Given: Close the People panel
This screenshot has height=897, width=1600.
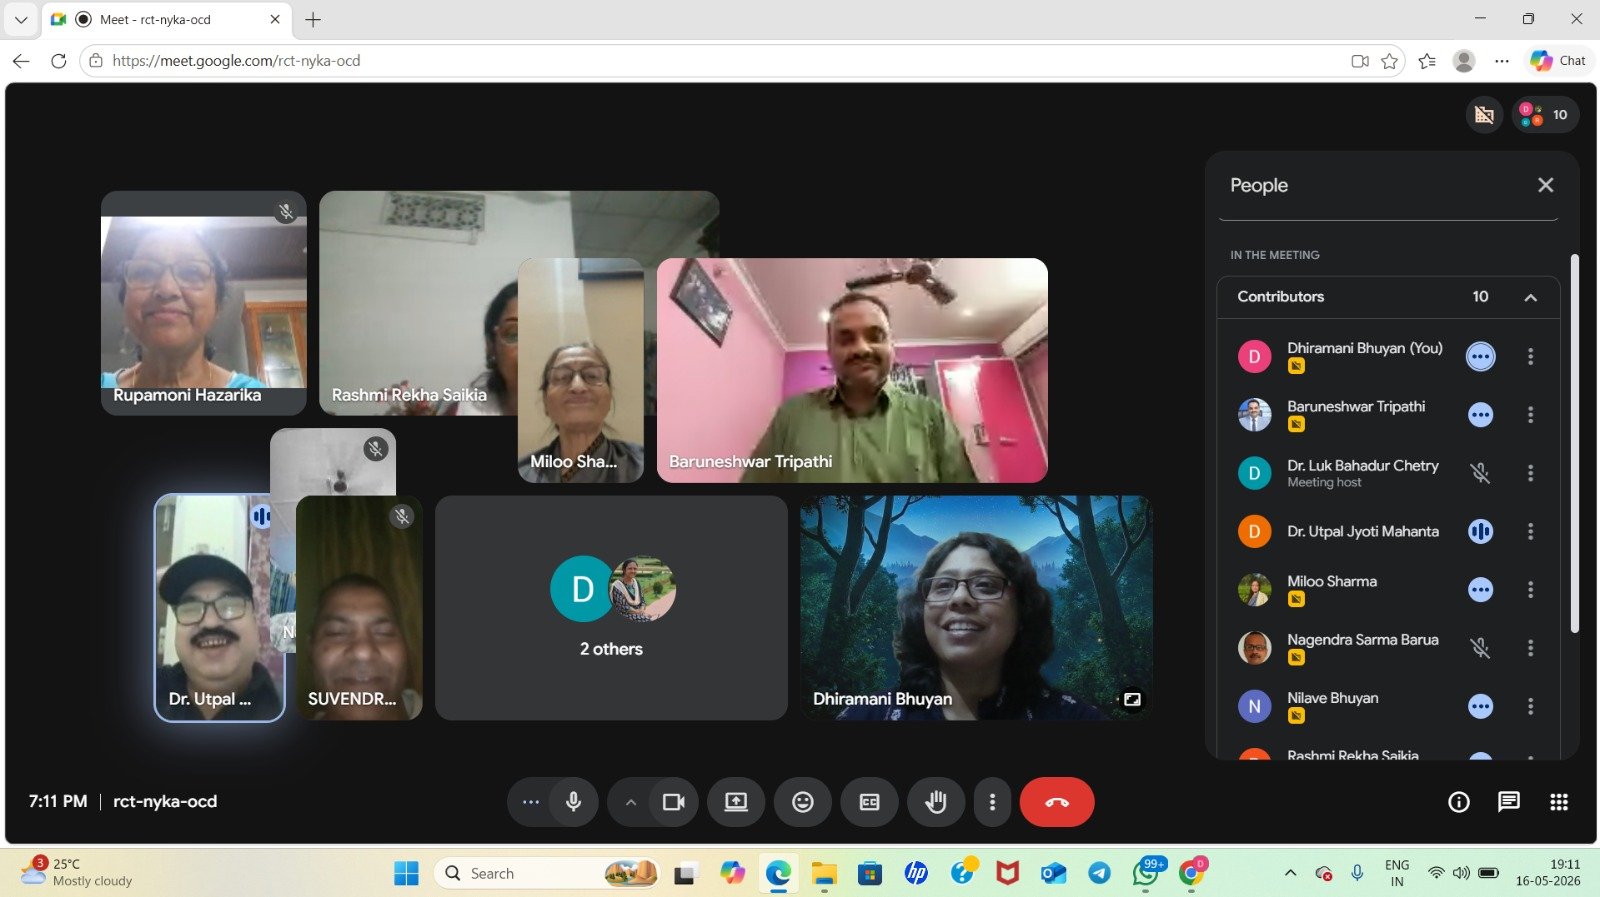Looking at the screenshot, I should pyautogui.click(x=1546, y=185).
